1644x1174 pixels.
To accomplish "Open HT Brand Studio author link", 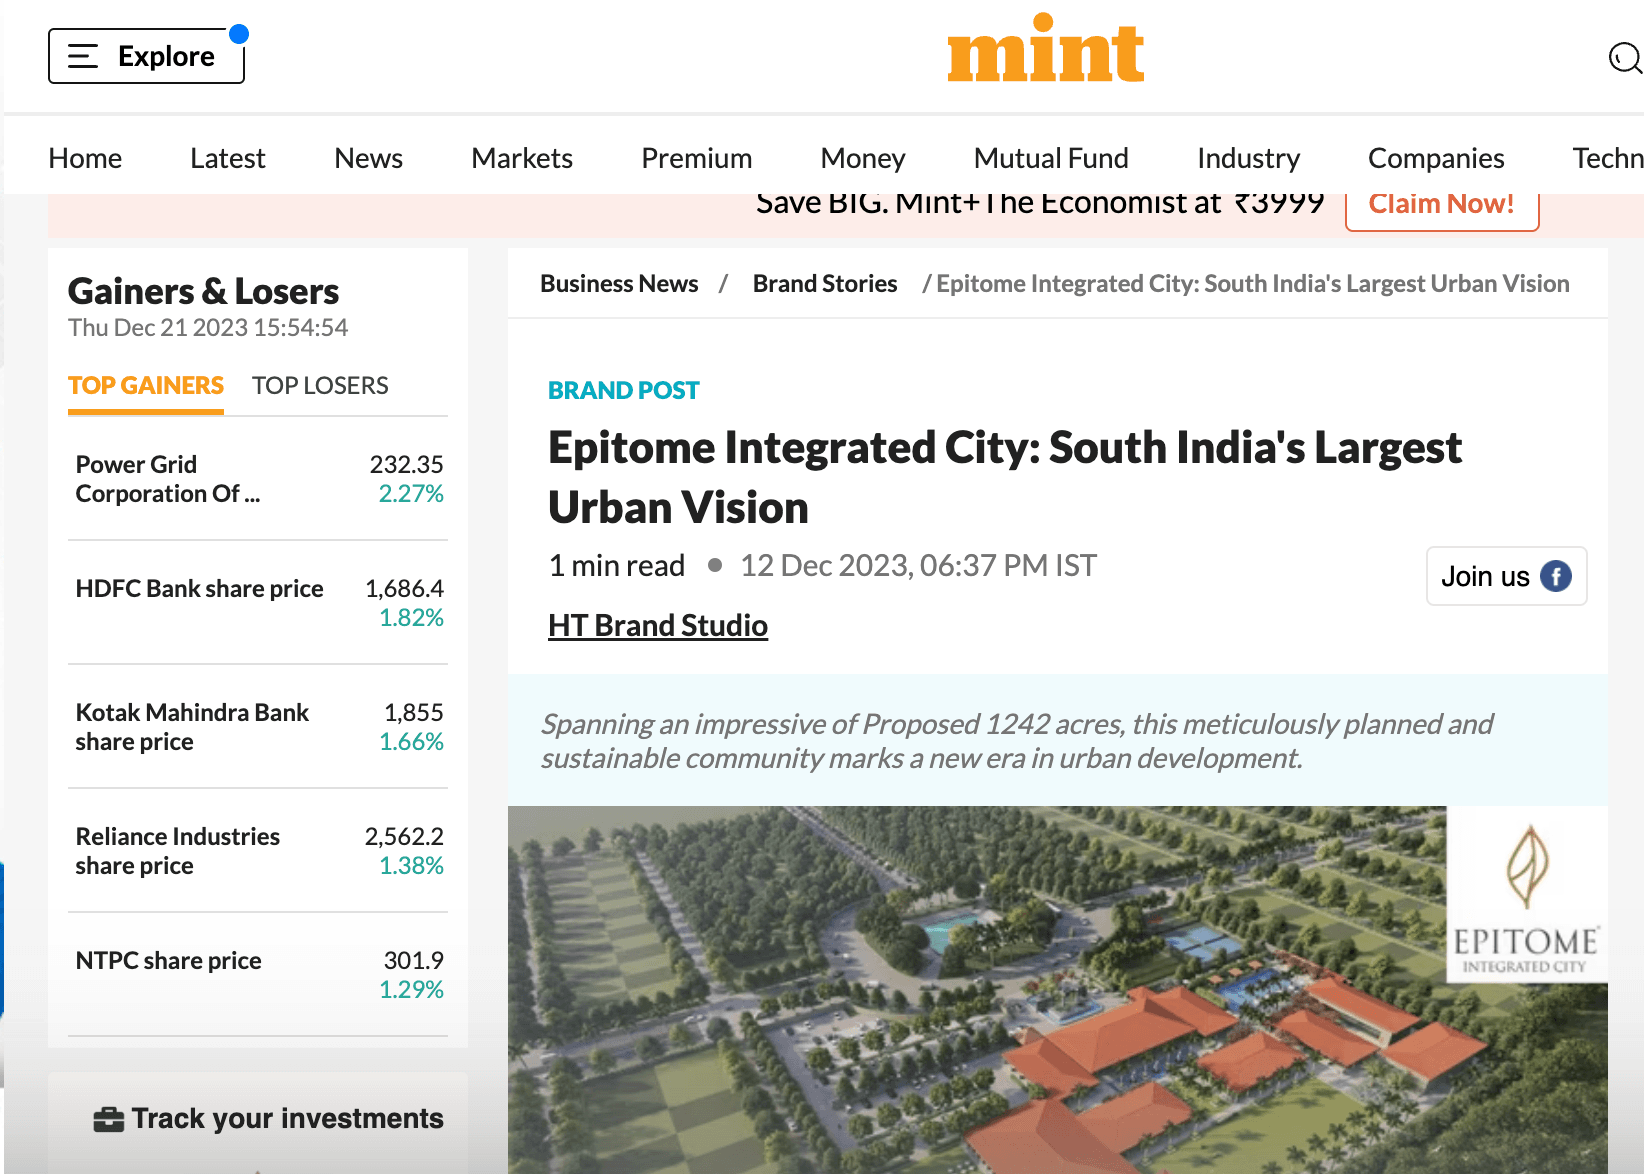I will 658,626.
